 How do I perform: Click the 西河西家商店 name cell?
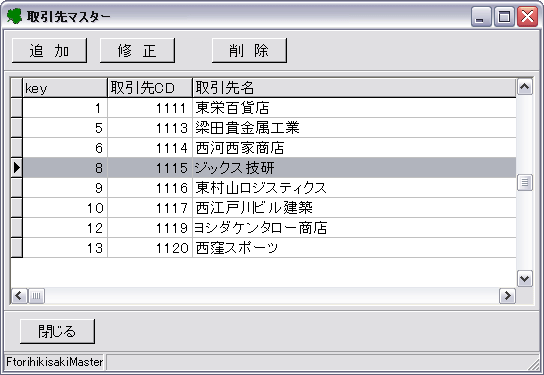pyautogui.click(x=354, y=148)
